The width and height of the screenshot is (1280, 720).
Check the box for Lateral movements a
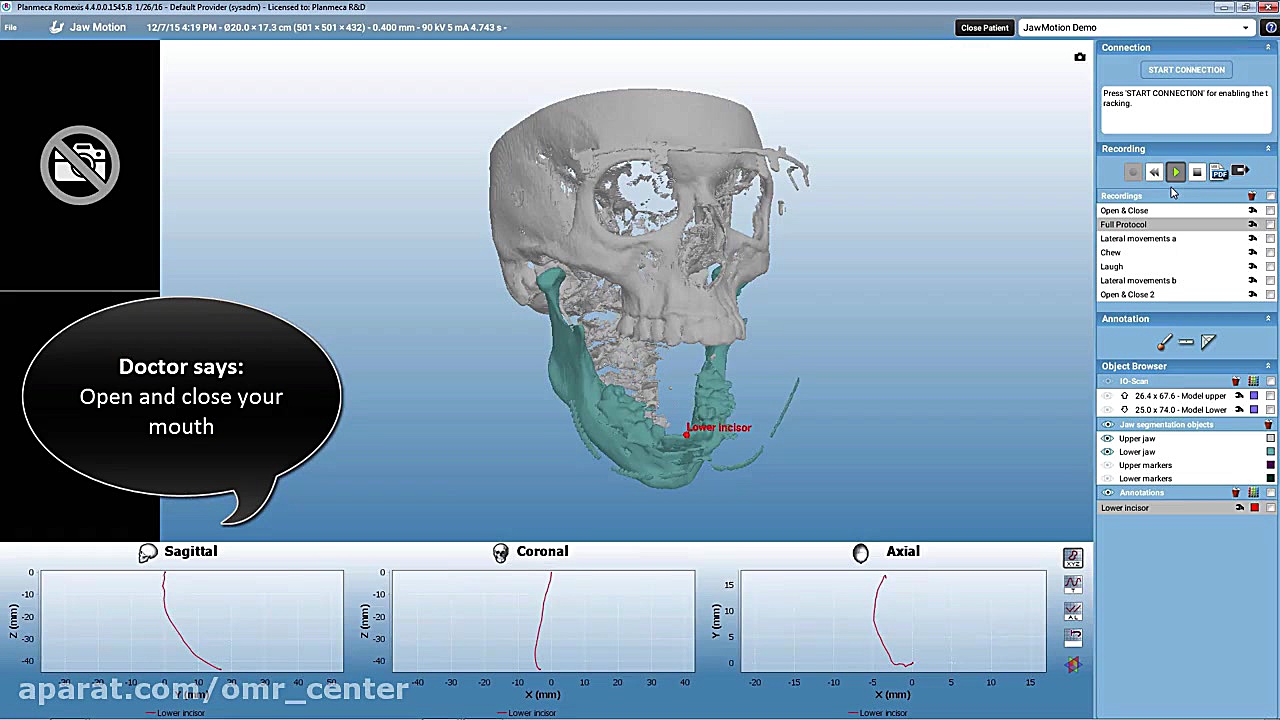(1270, 239)
